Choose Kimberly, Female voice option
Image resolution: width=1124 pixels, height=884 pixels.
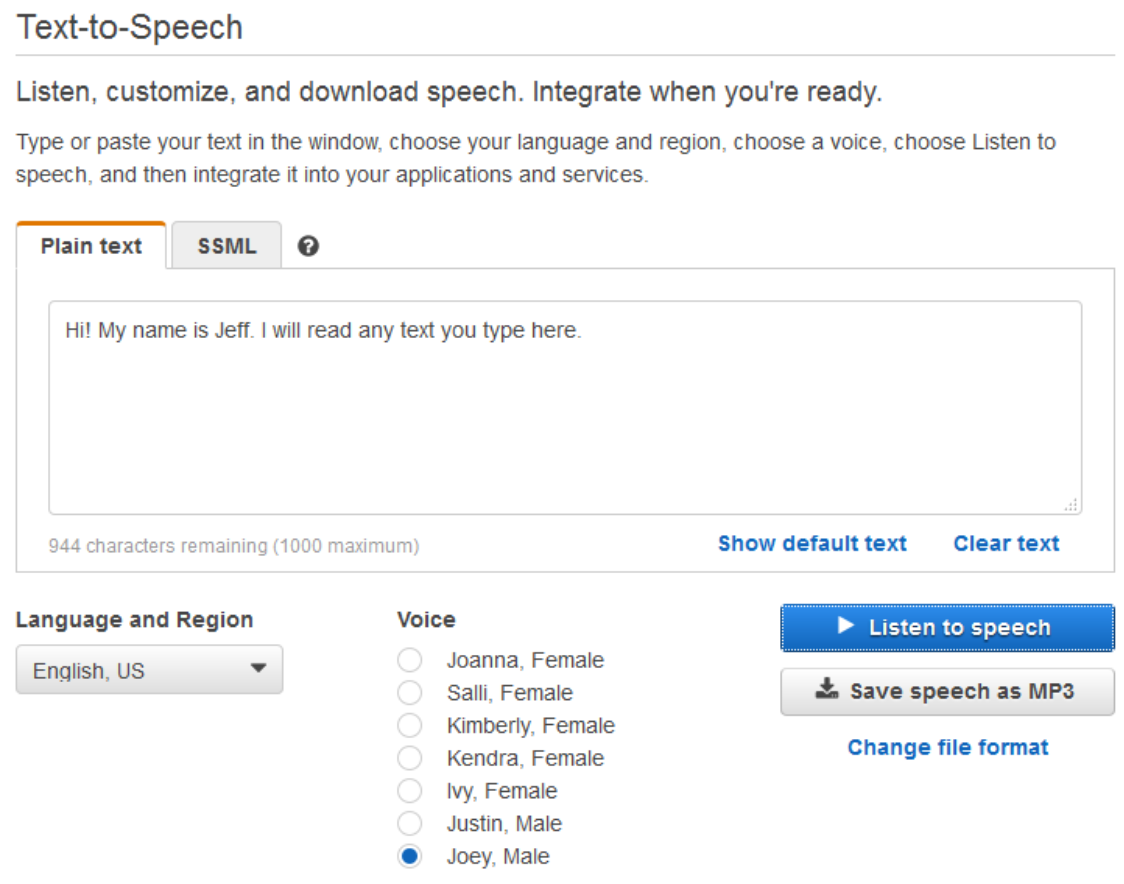tap(410, 726)
